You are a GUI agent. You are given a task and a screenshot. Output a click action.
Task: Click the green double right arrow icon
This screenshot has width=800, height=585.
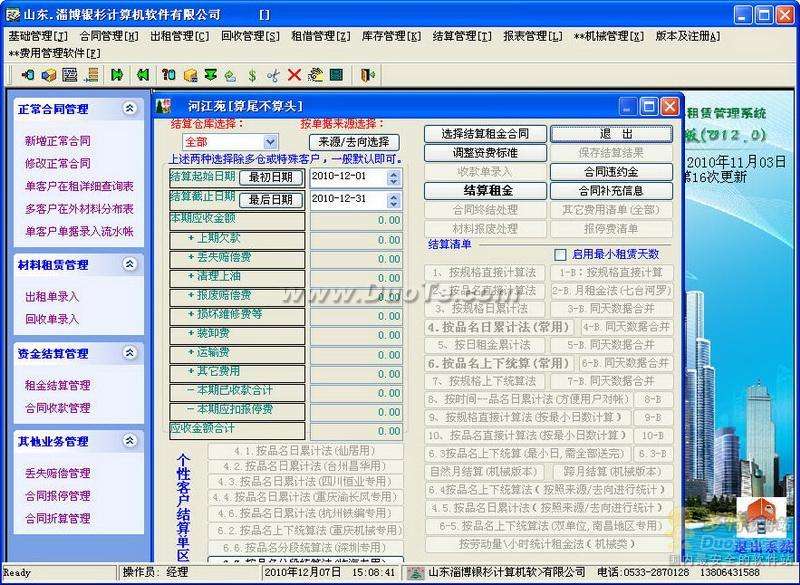point(117,75)
